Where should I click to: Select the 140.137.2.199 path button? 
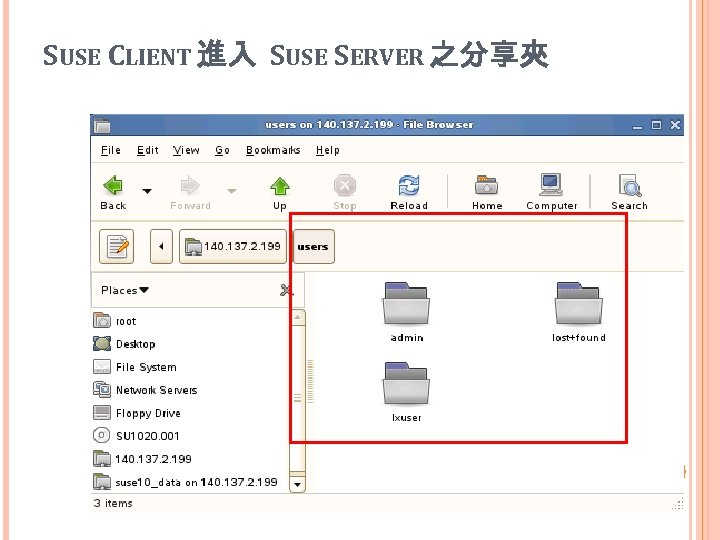tap(233, 247)
